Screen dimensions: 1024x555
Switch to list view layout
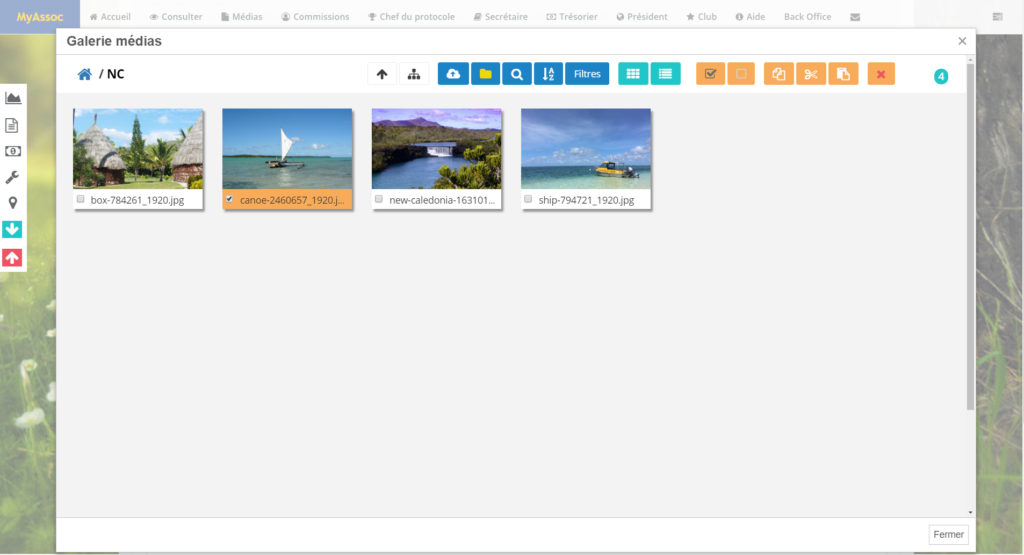coord(665,74)
